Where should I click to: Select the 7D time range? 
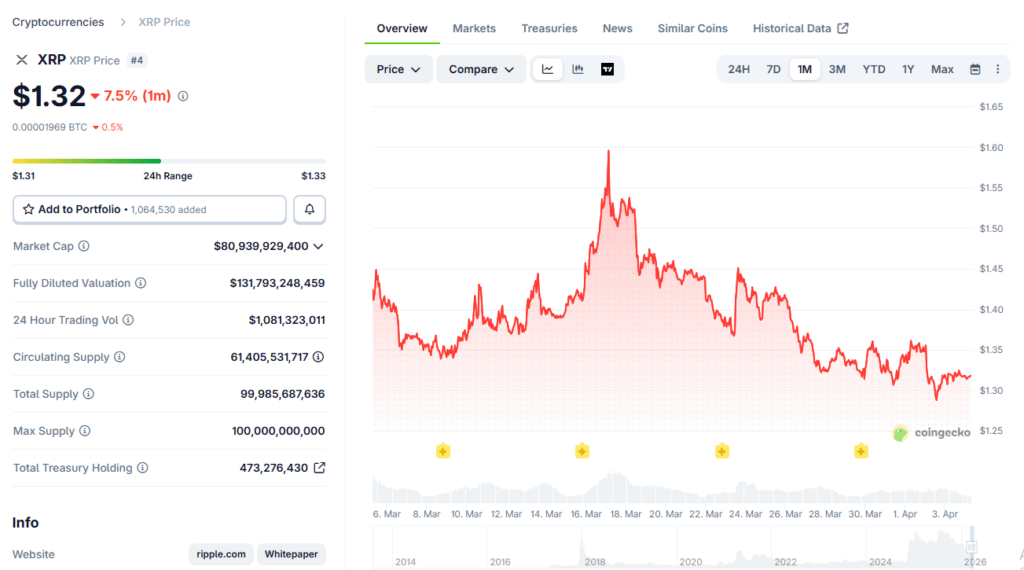click(773, 69)
